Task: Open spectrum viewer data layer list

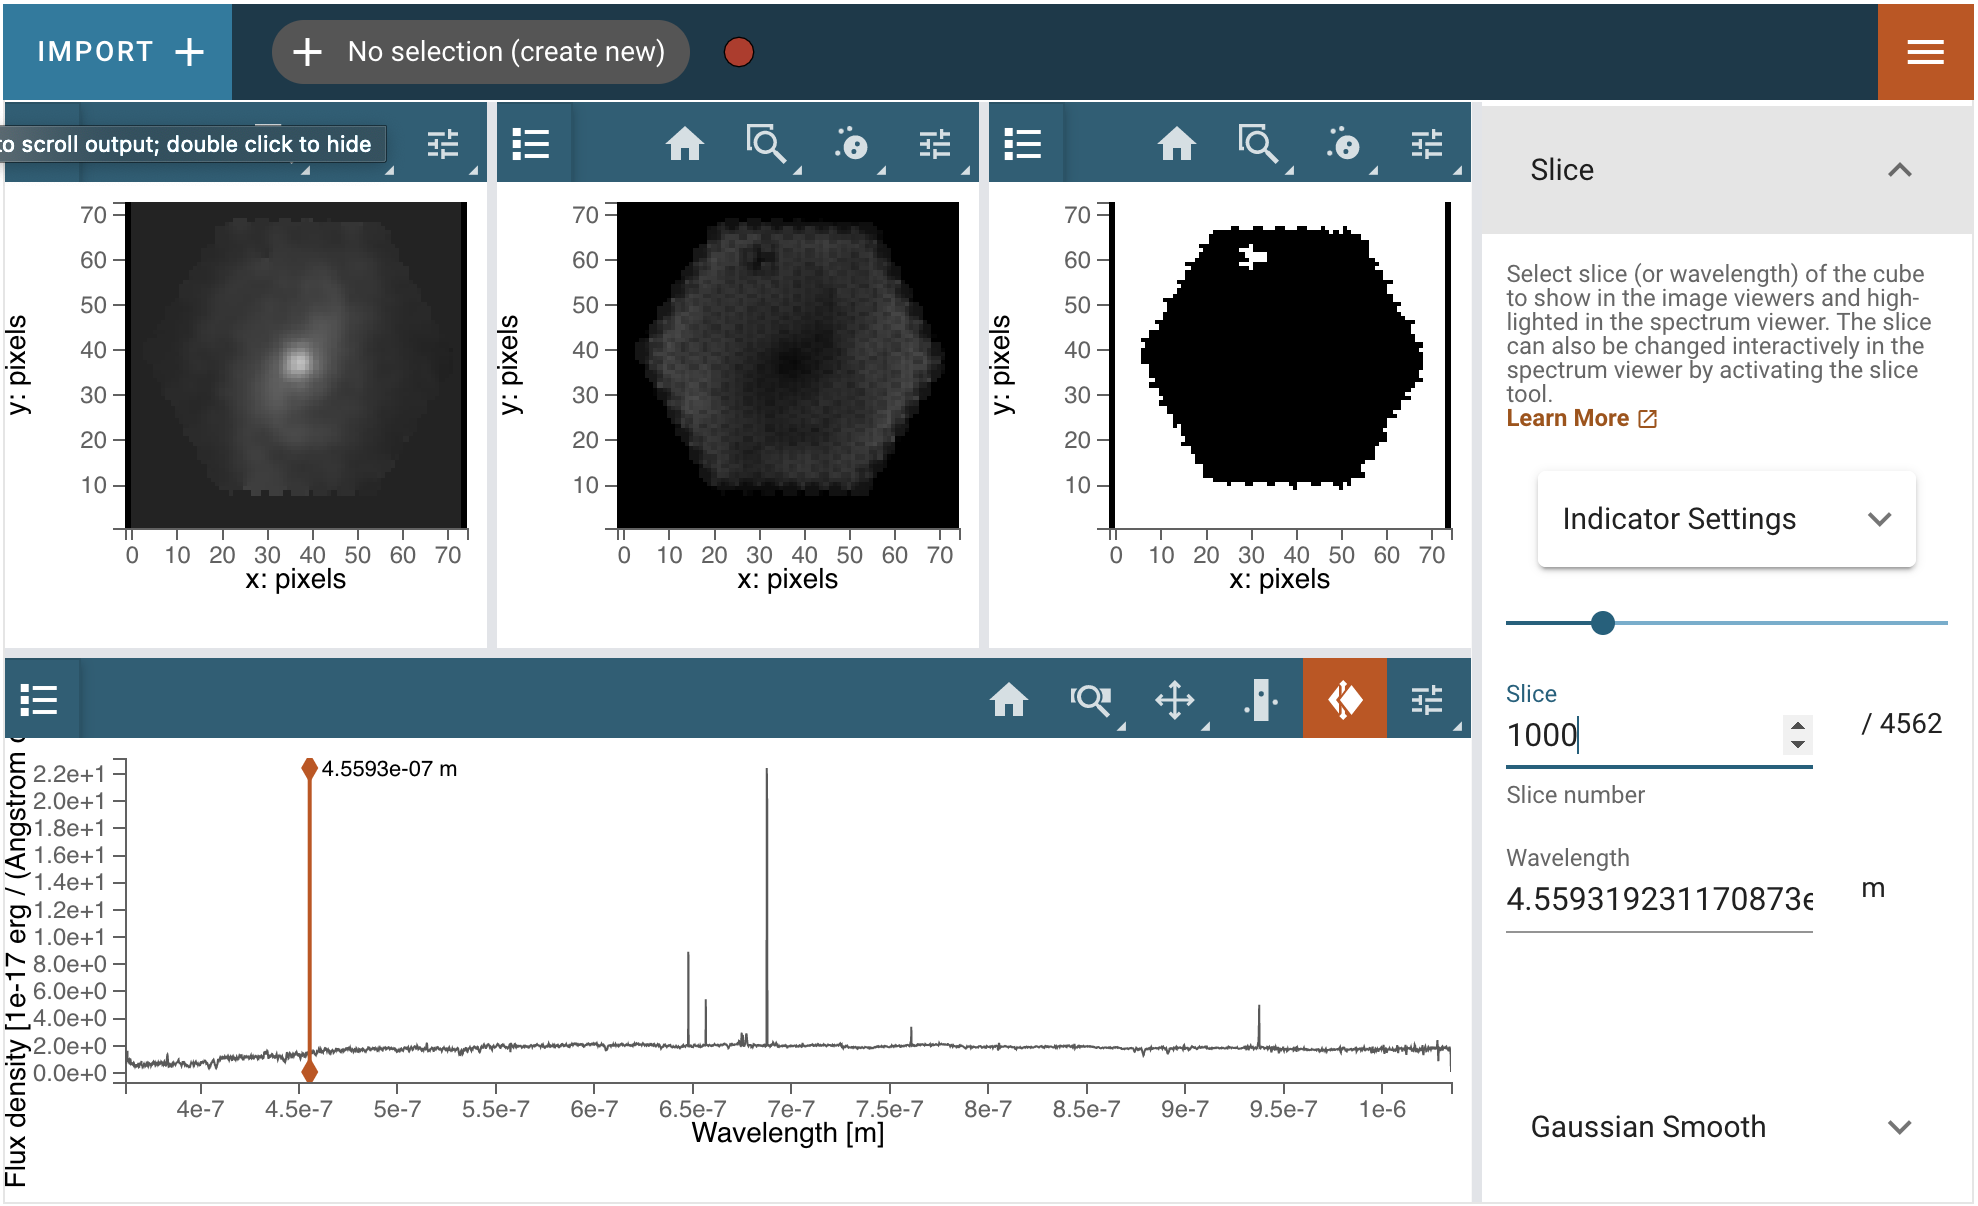Action: 39,700
